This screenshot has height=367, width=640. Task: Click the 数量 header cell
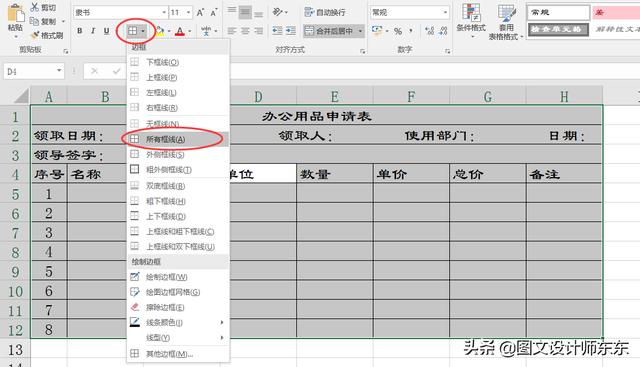(334, 174)
